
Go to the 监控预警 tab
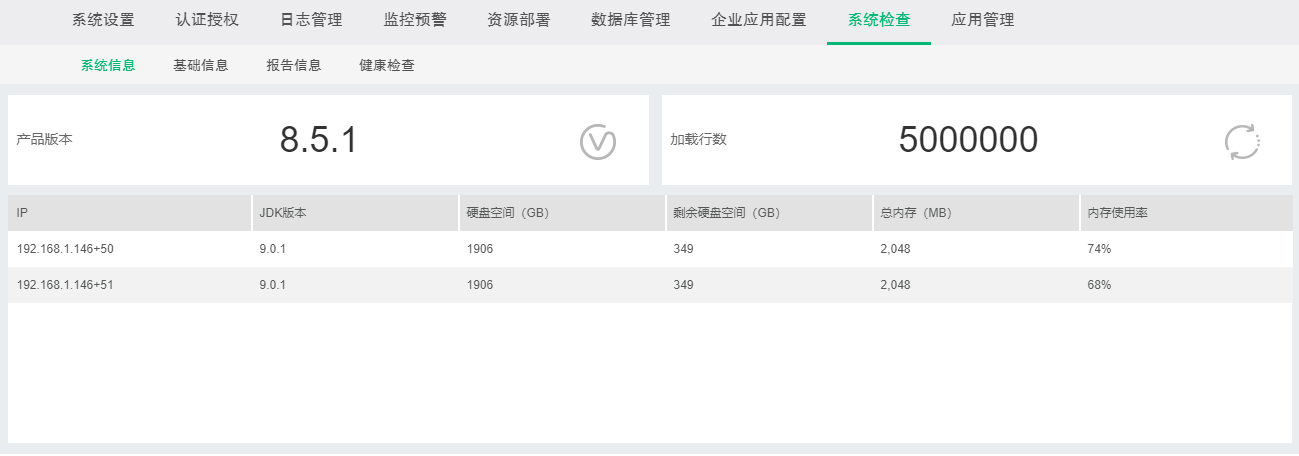pos(415,20)
